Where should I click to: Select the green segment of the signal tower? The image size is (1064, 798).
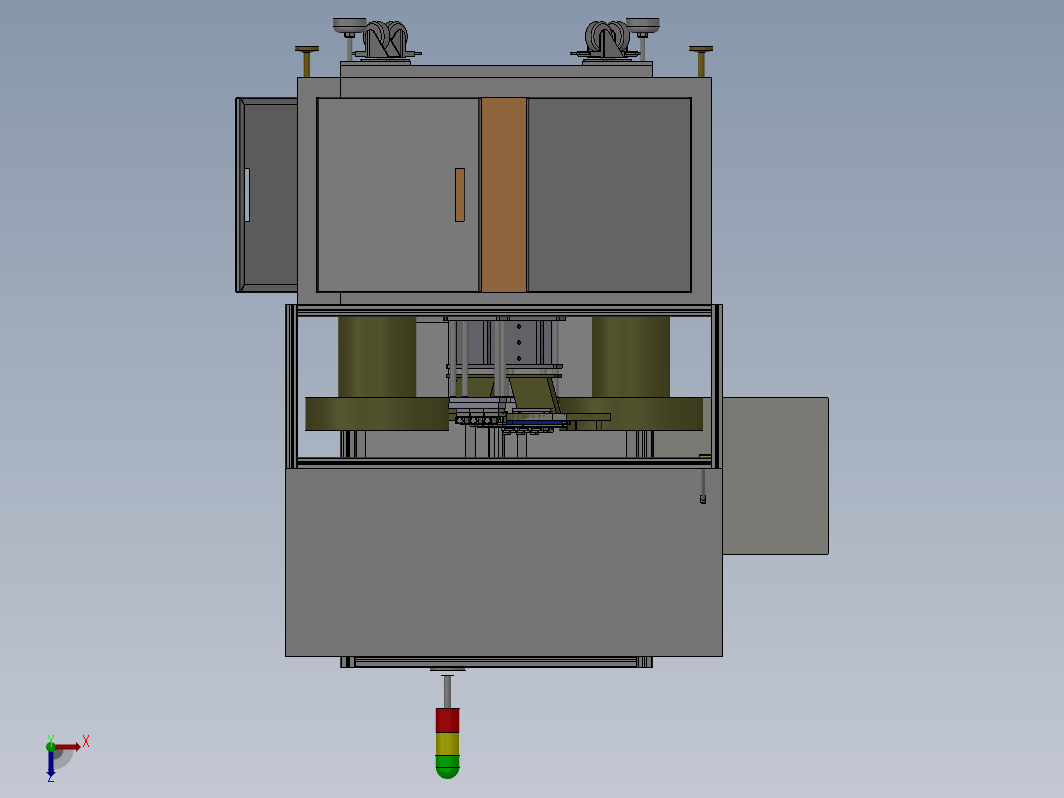coord(447,767)
